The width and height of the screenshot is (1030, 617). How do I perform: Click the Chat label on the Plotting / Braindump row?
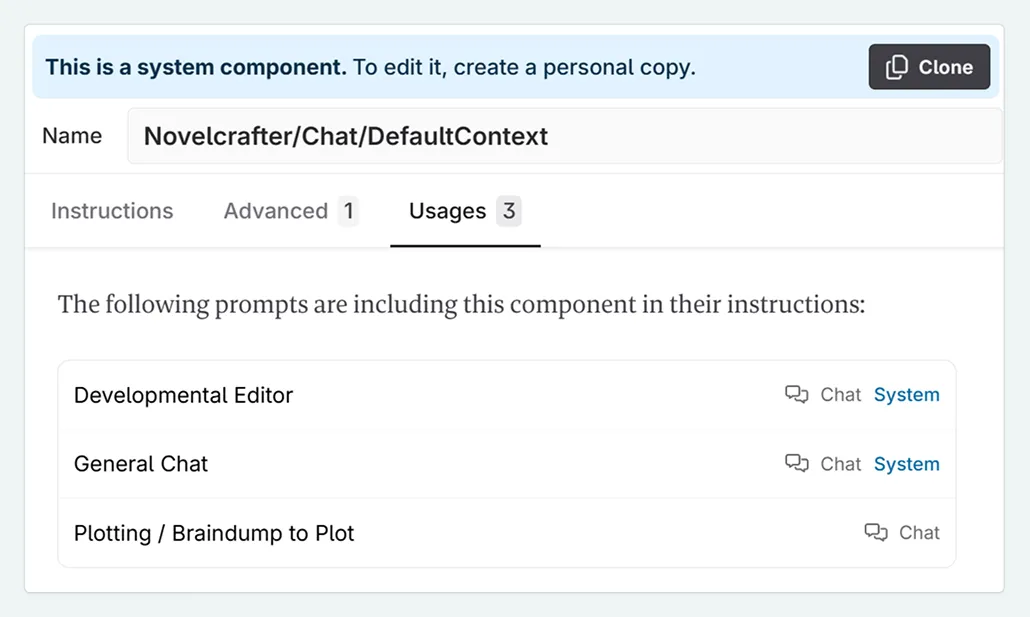tap(920, 533)
